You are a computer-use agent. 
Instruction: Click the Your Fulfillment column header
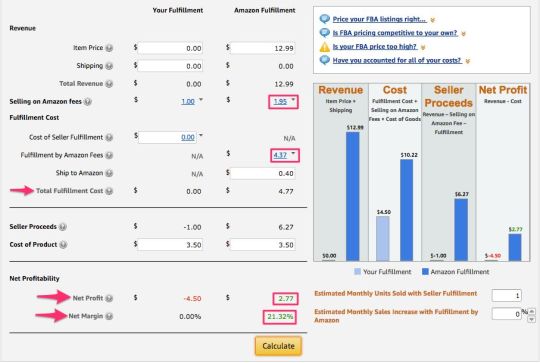click(178, 10)
